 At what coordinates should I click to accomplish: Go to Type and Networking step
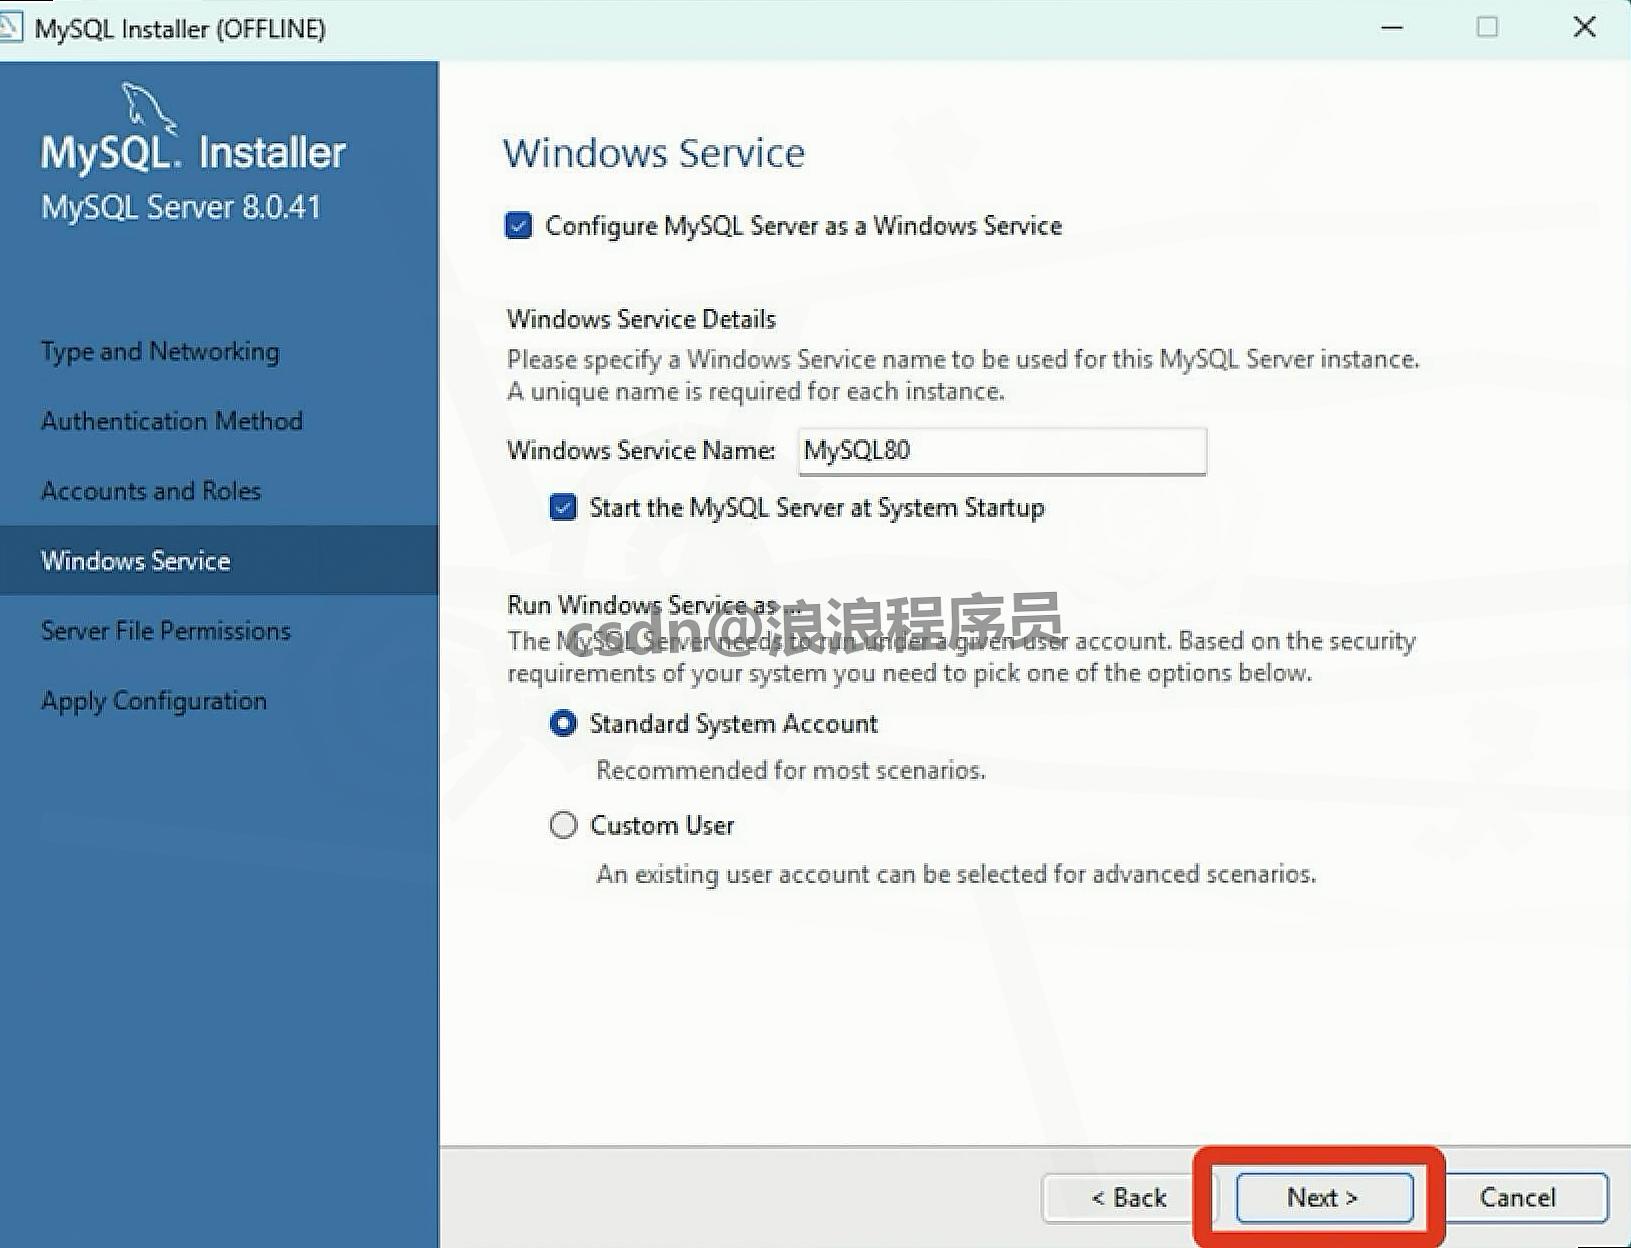pos(160,352)
